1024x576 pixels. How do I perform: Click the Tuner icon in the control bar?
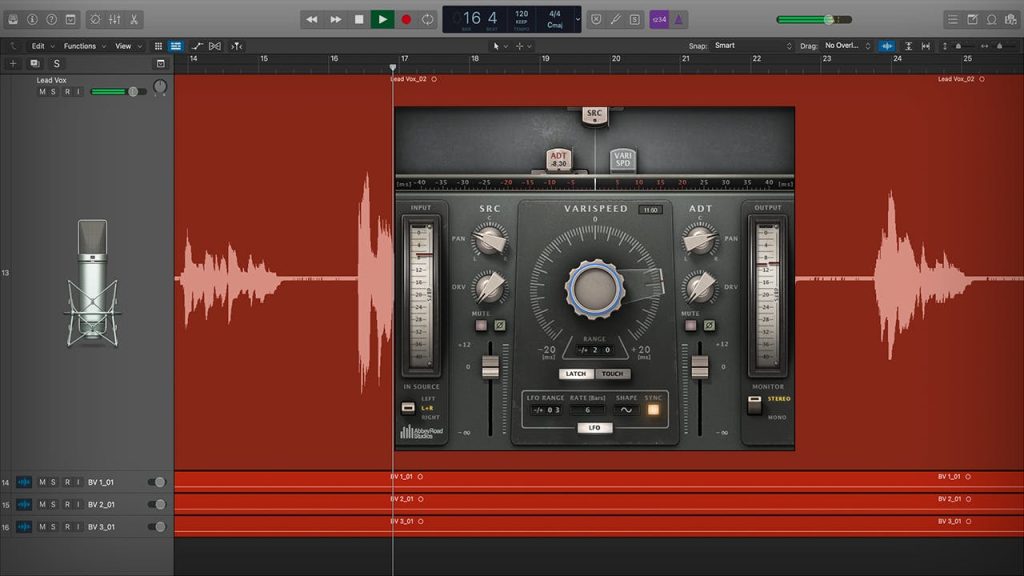tap(616, 17)
